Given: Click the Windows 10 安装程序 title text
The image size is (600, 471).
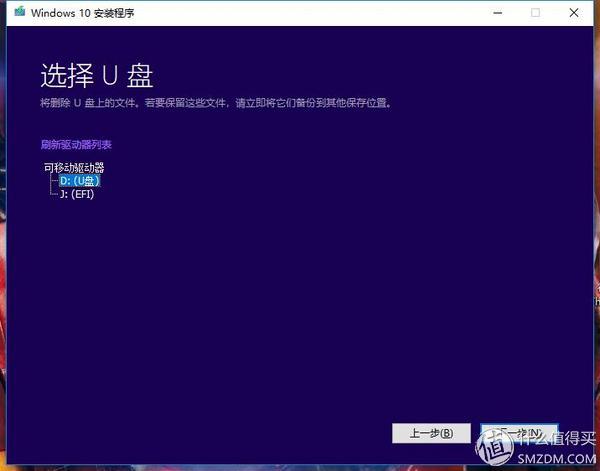Looking at the screenshot, I should 83,13.
